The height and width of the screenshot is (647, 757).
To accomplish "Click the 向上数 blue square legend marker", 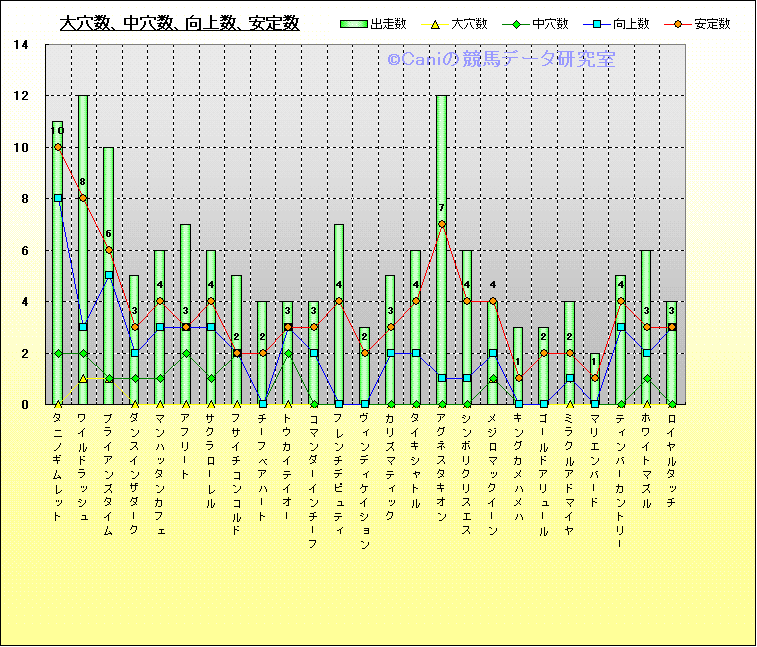I will pyautogui.click(x=597, y=23).
